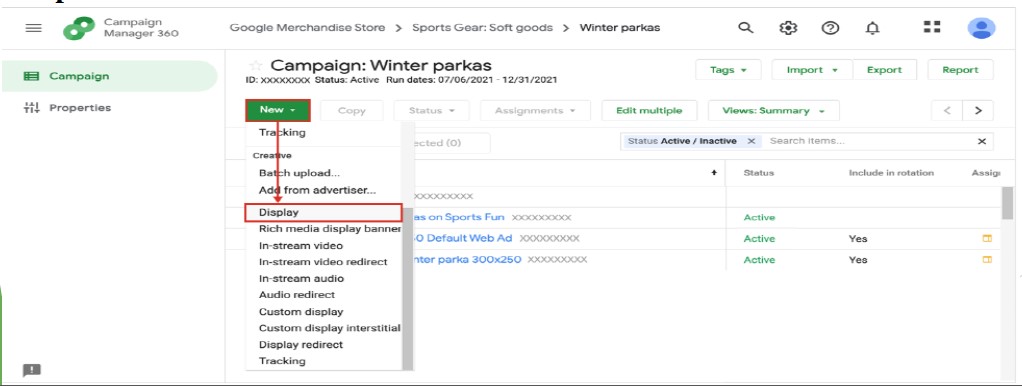The width and height of the screenshot is (1022, 386).
Task: Click Active status in Sports Fun row
Action: coord(759,217)
